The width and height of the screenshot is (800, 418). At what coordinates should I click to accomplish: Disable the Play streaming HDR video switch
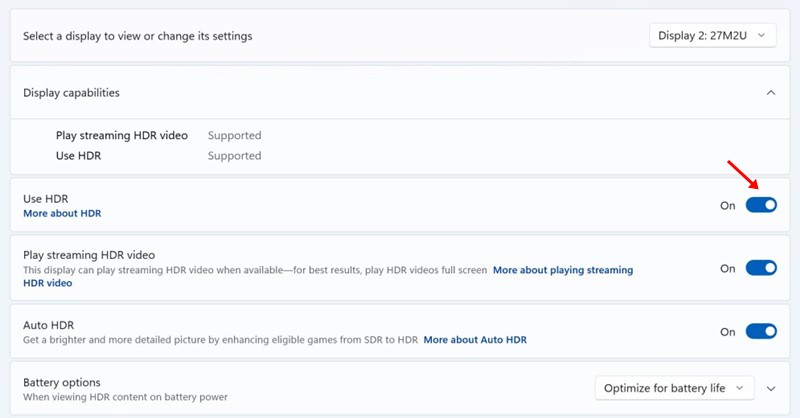[x=761, y=268]
